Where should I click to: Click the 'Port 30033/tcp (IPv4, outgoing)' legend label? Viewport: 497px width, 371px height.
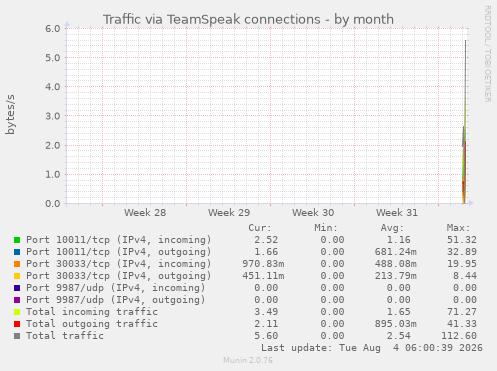coord(119,276)
